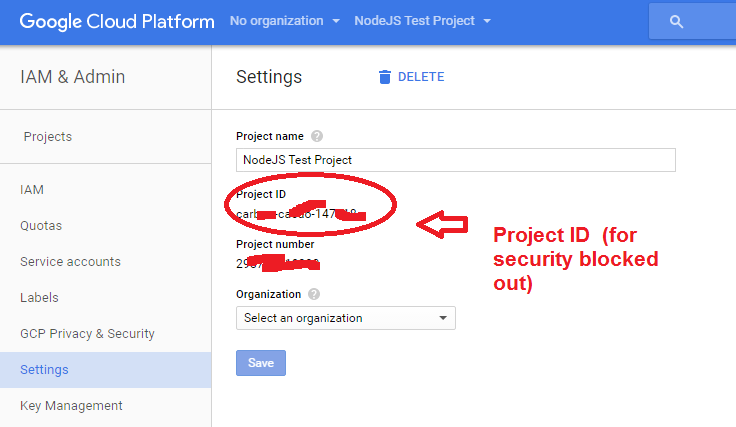Viewport: 736px width, 427px height.
Task: Navigate to Service accounts
Action: (70, 261)
